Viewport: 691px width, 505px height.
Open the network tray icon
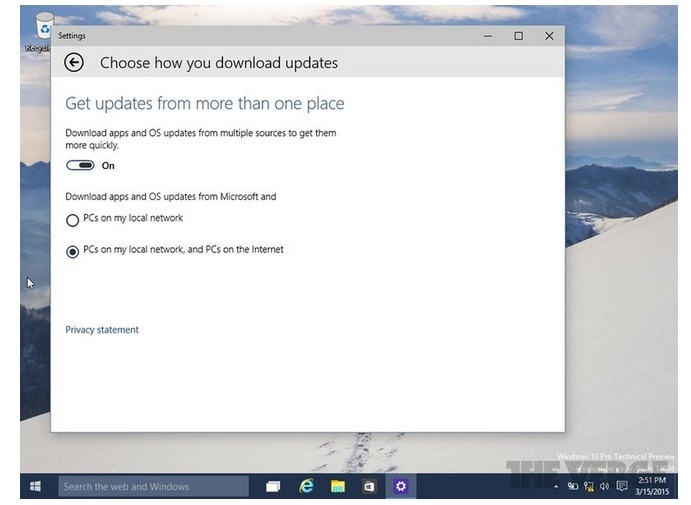coord(588,486)
